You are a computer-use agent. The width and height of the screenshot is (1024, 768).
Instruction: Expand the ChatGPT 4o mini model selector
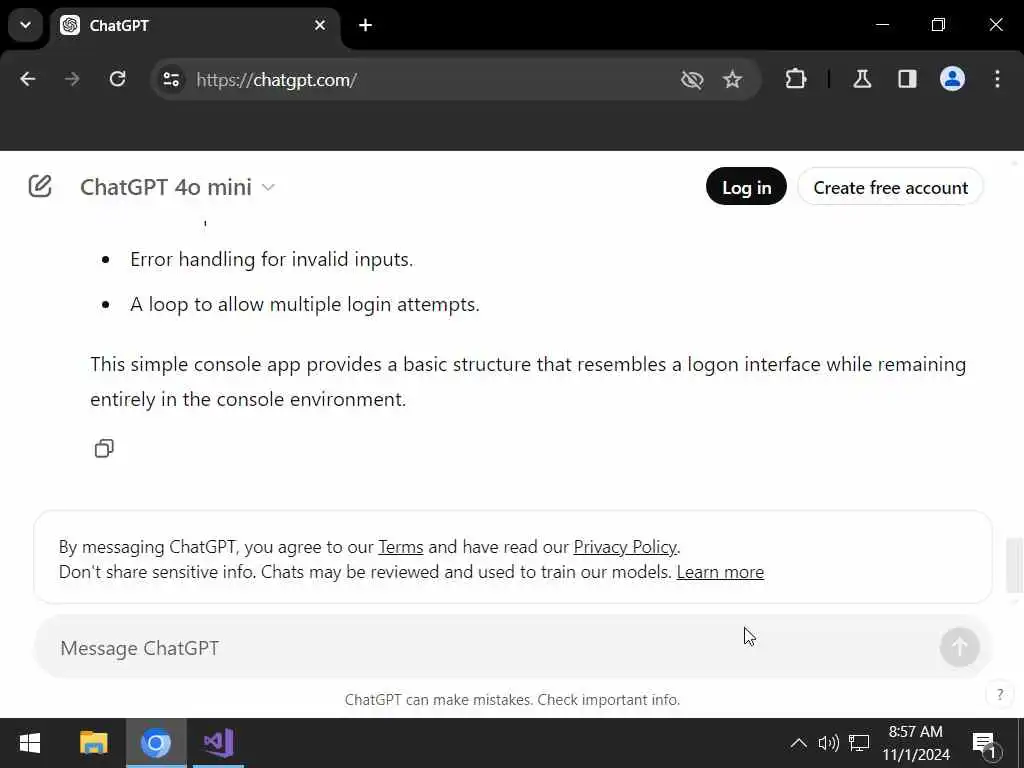178,187
